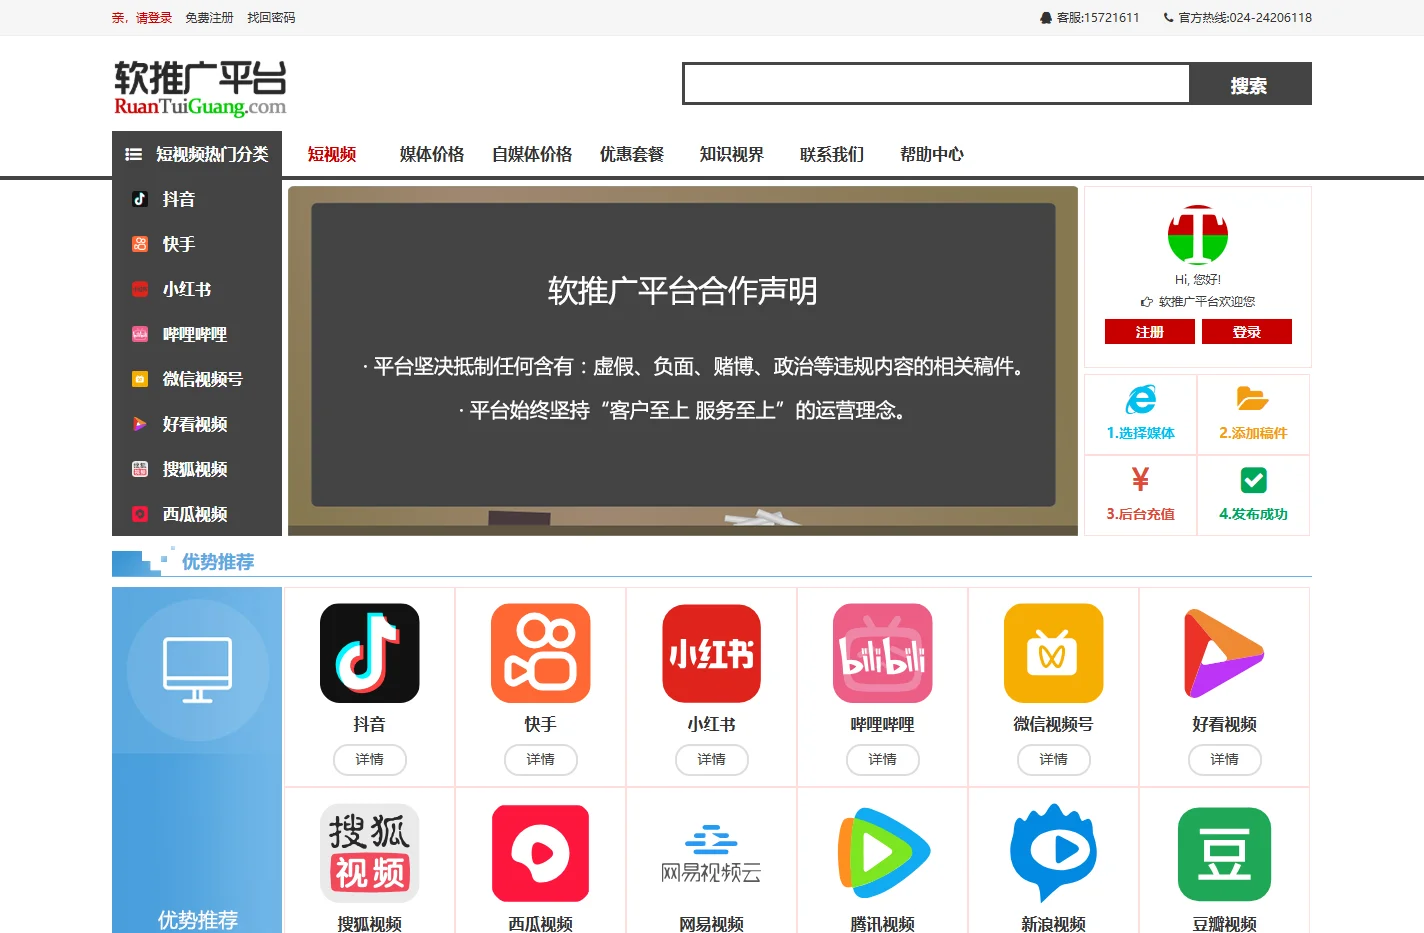Click the 官方热线 phone number
The width and height of the screenshot is (1424, 933).
tap(1238, 18)
